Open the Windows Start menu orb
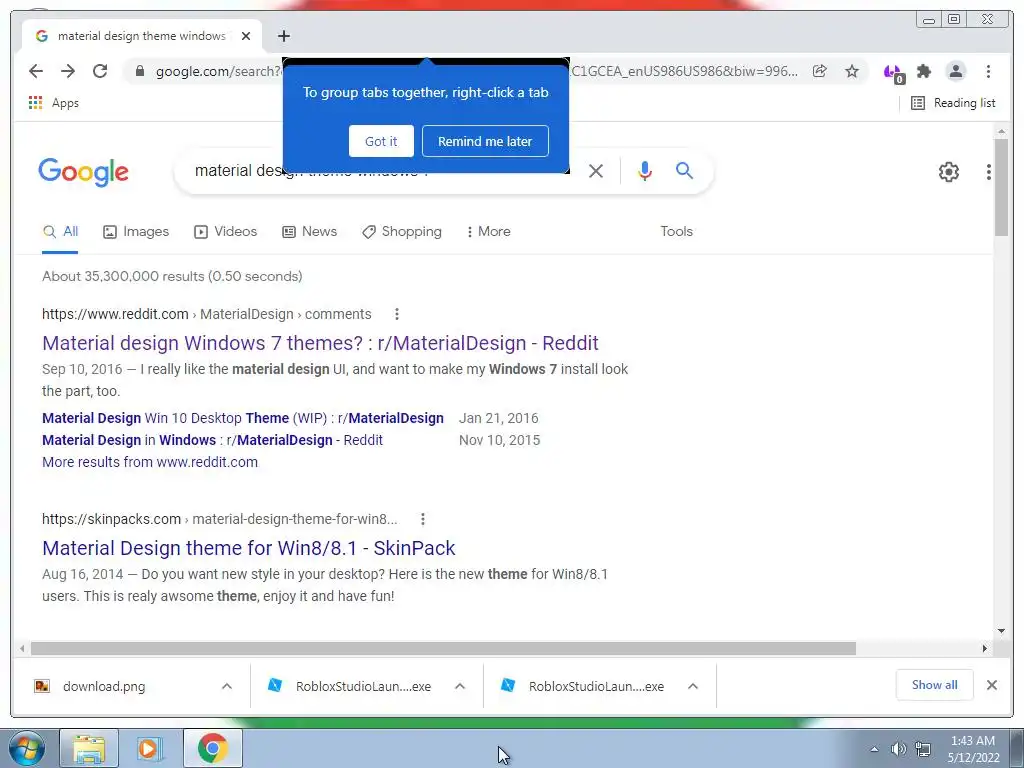Viewport: 1024px width, 768px height. tap(27, 748)
